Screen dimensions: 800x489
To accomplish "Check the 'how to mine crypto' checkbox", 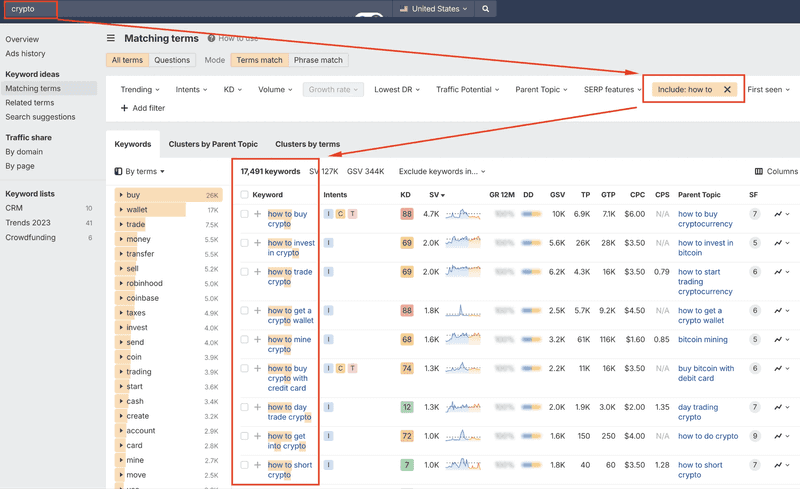I will 244,339.
